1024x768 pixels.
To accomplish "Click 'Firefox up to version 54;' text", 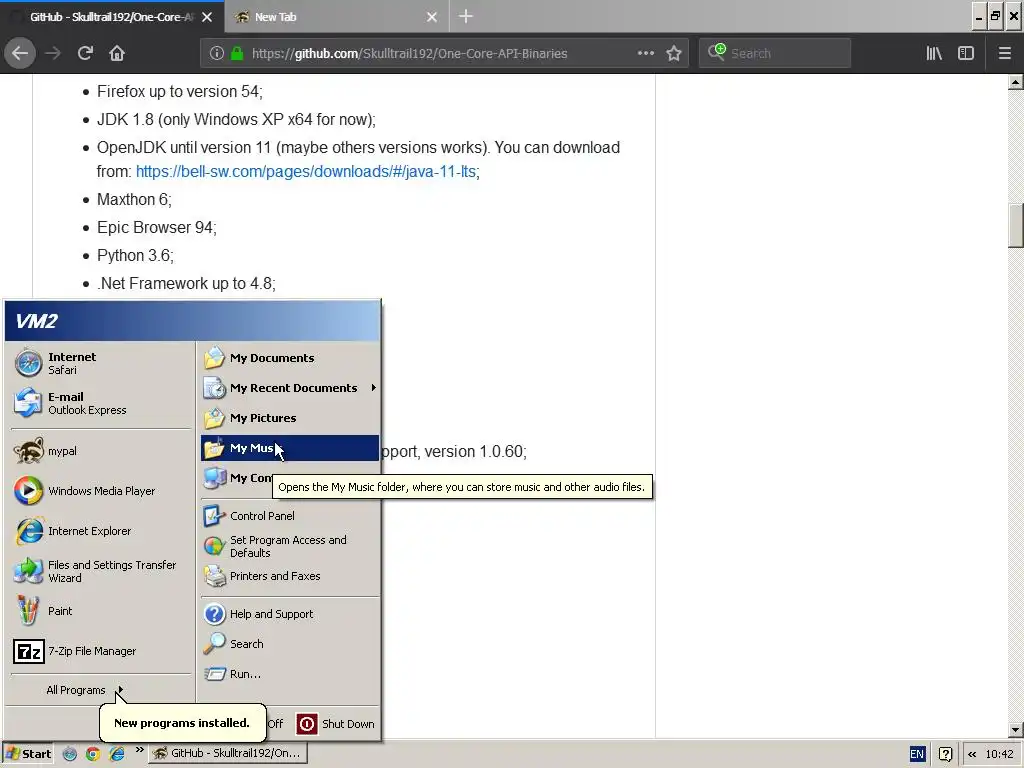I will click(180, 91).
